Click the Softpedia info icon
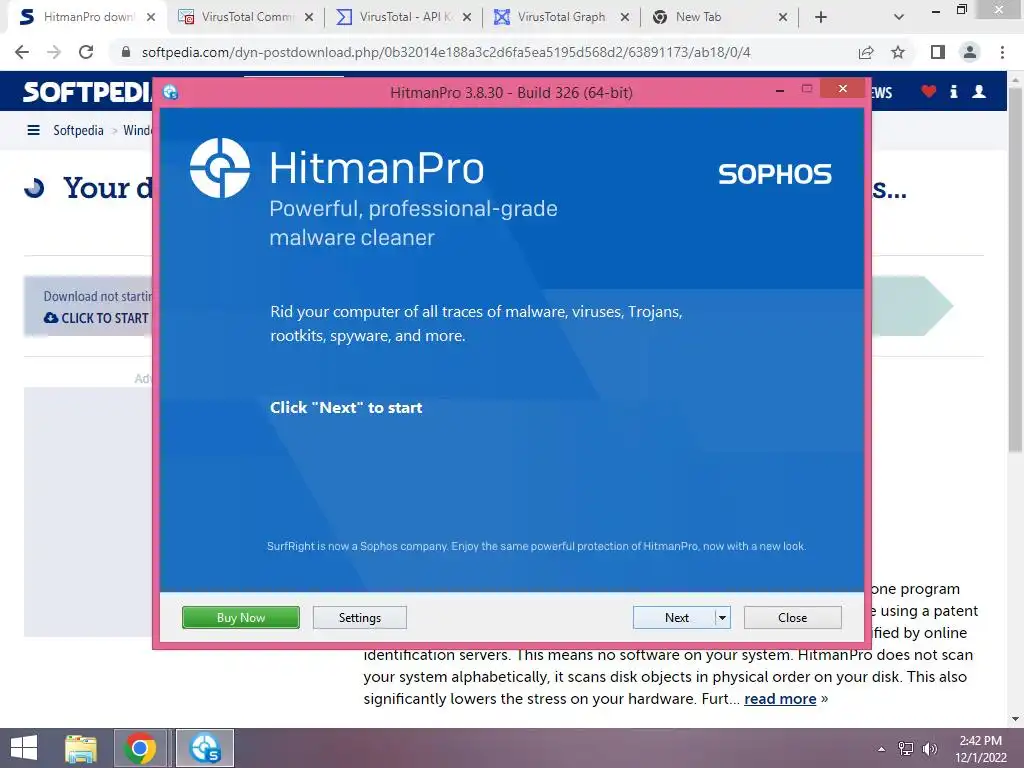 [x=953, y=91]
